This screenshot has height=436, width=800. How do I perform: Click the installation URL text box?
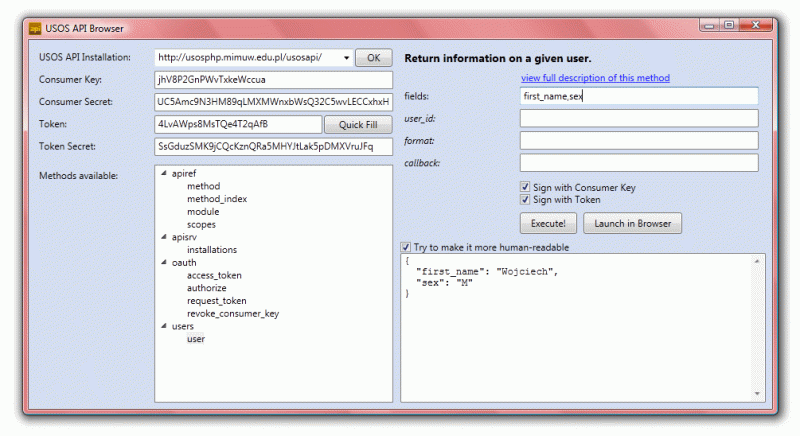[x=248, y=58]
